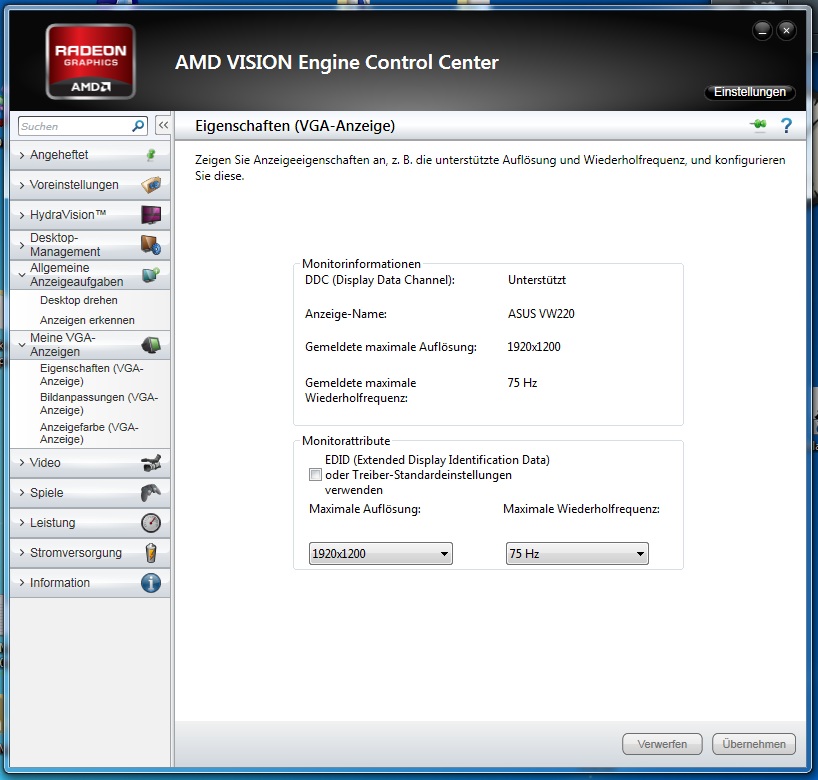The height and width of the screenshot is (780, 818).
Task: Click the Stromversorgung battery icon
Action: coord(151,553)
